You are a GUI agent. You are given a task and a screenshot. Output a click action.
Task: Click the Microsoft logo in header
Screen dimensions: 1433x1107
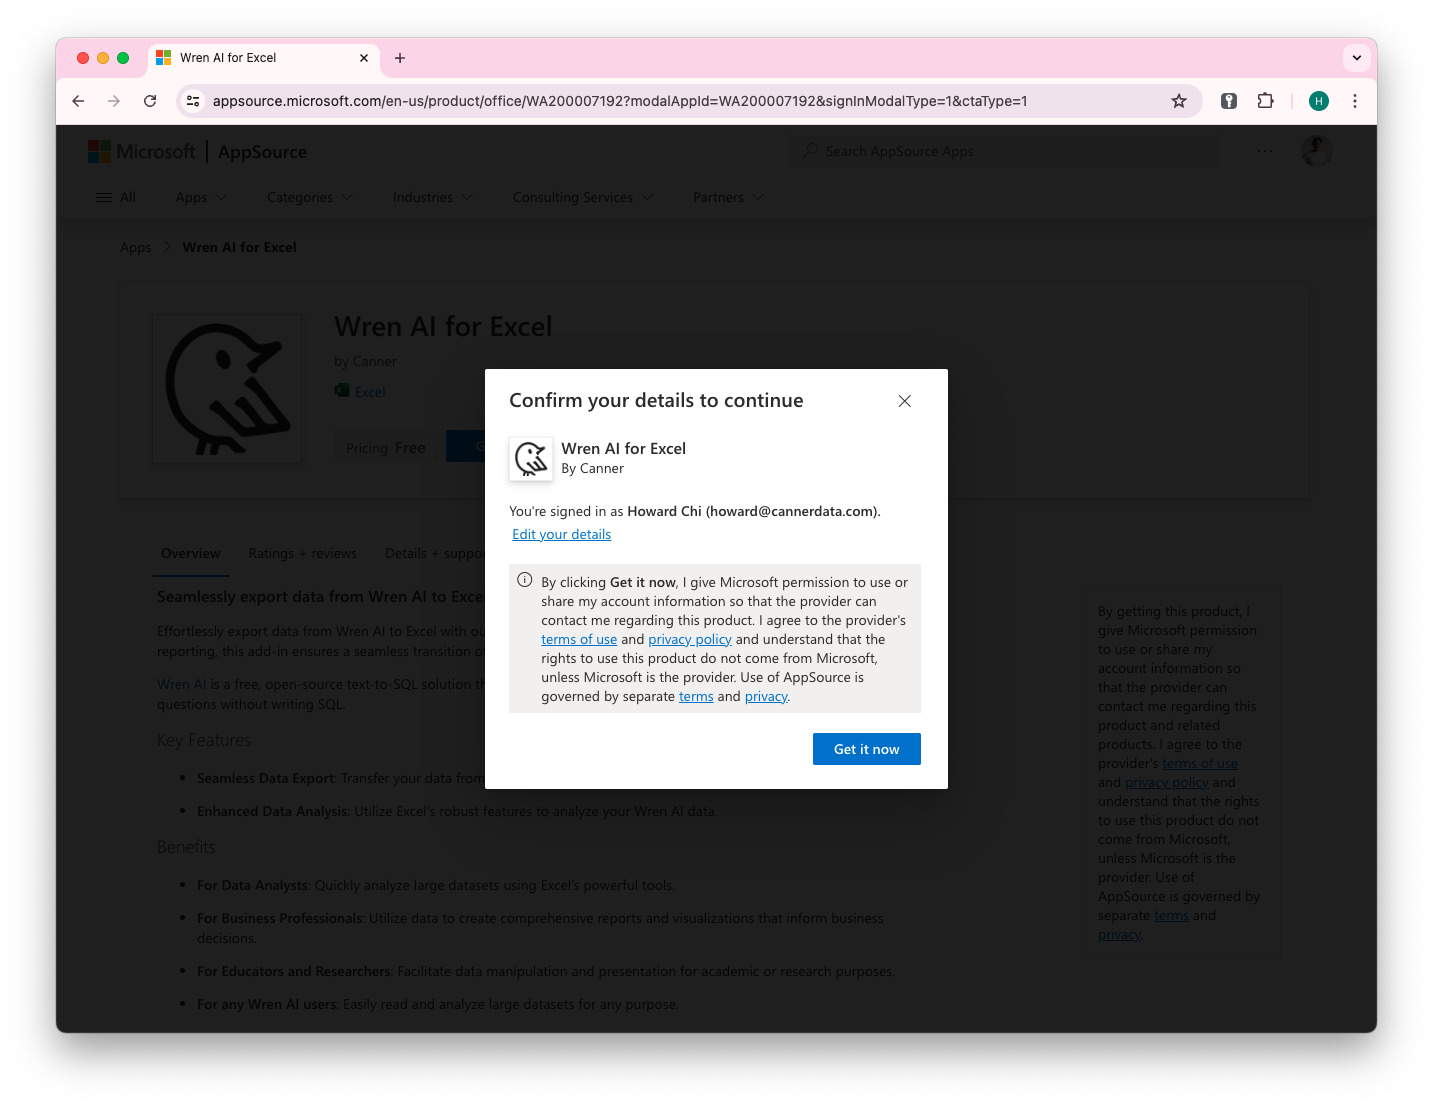[142, 152]
